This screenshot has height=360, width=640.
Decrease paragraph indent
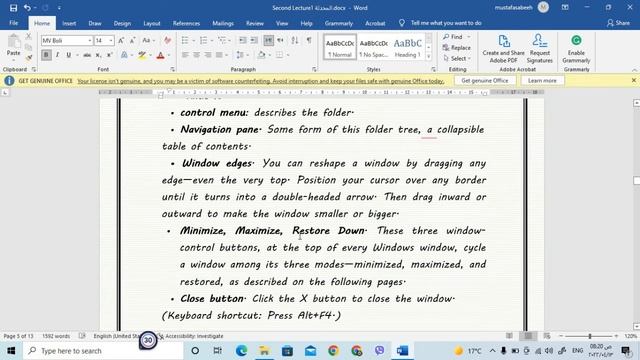[242, 40]
